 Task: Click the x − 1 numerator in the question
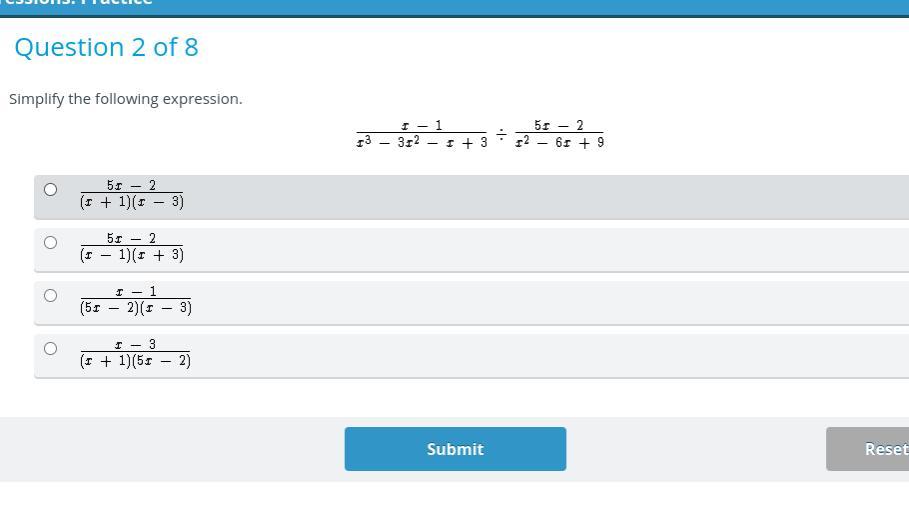(x=422, y=125)
